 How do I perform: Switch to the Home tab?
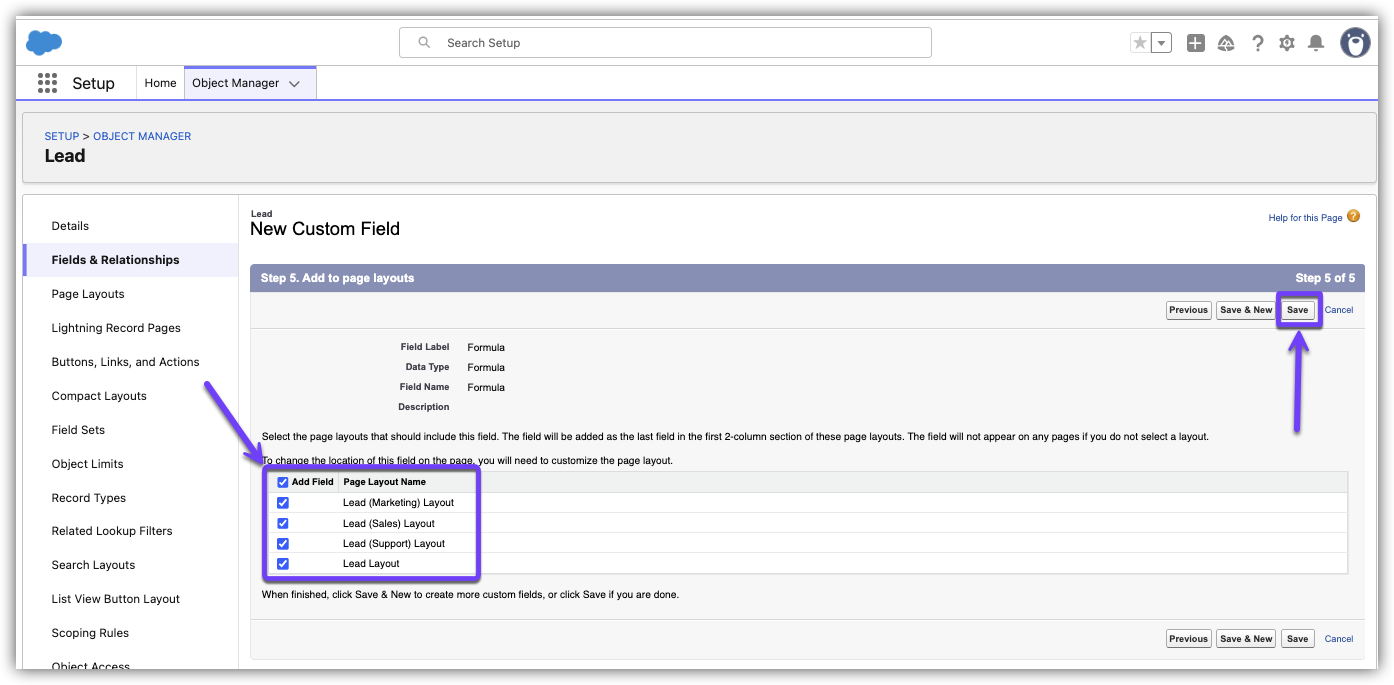point(160,83)
